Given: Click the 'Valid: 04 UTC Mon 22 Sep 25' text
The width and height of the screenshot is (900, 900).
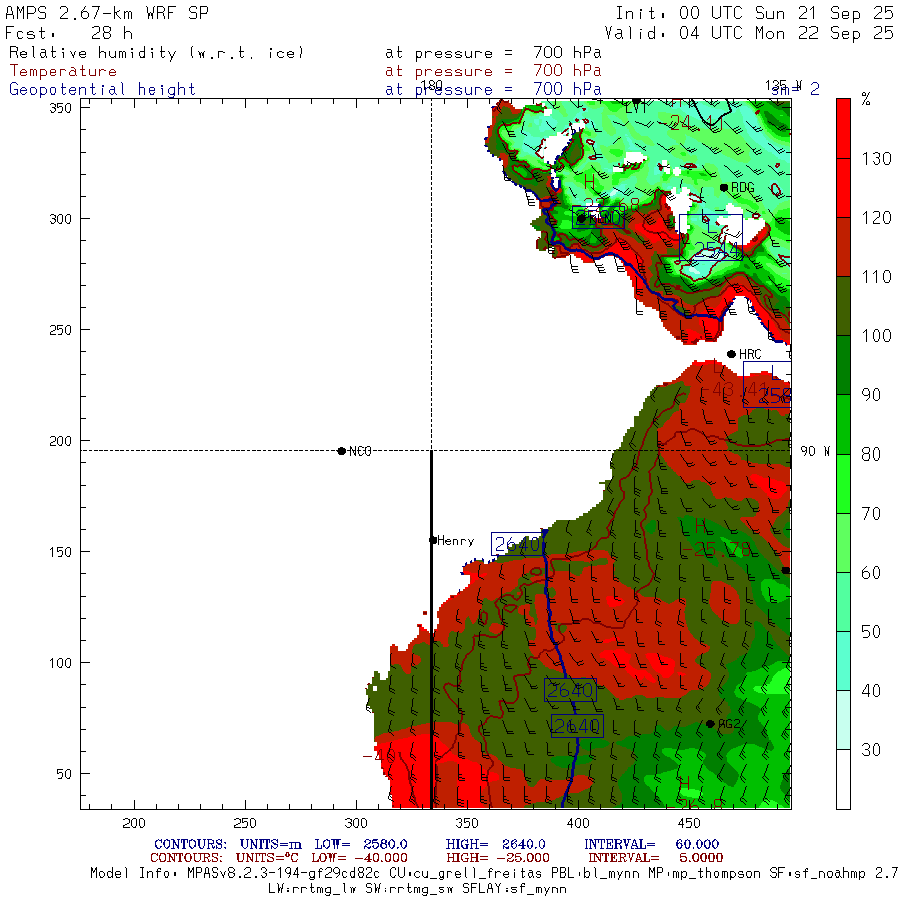Looking at the screenshot, I should (749, 33).
